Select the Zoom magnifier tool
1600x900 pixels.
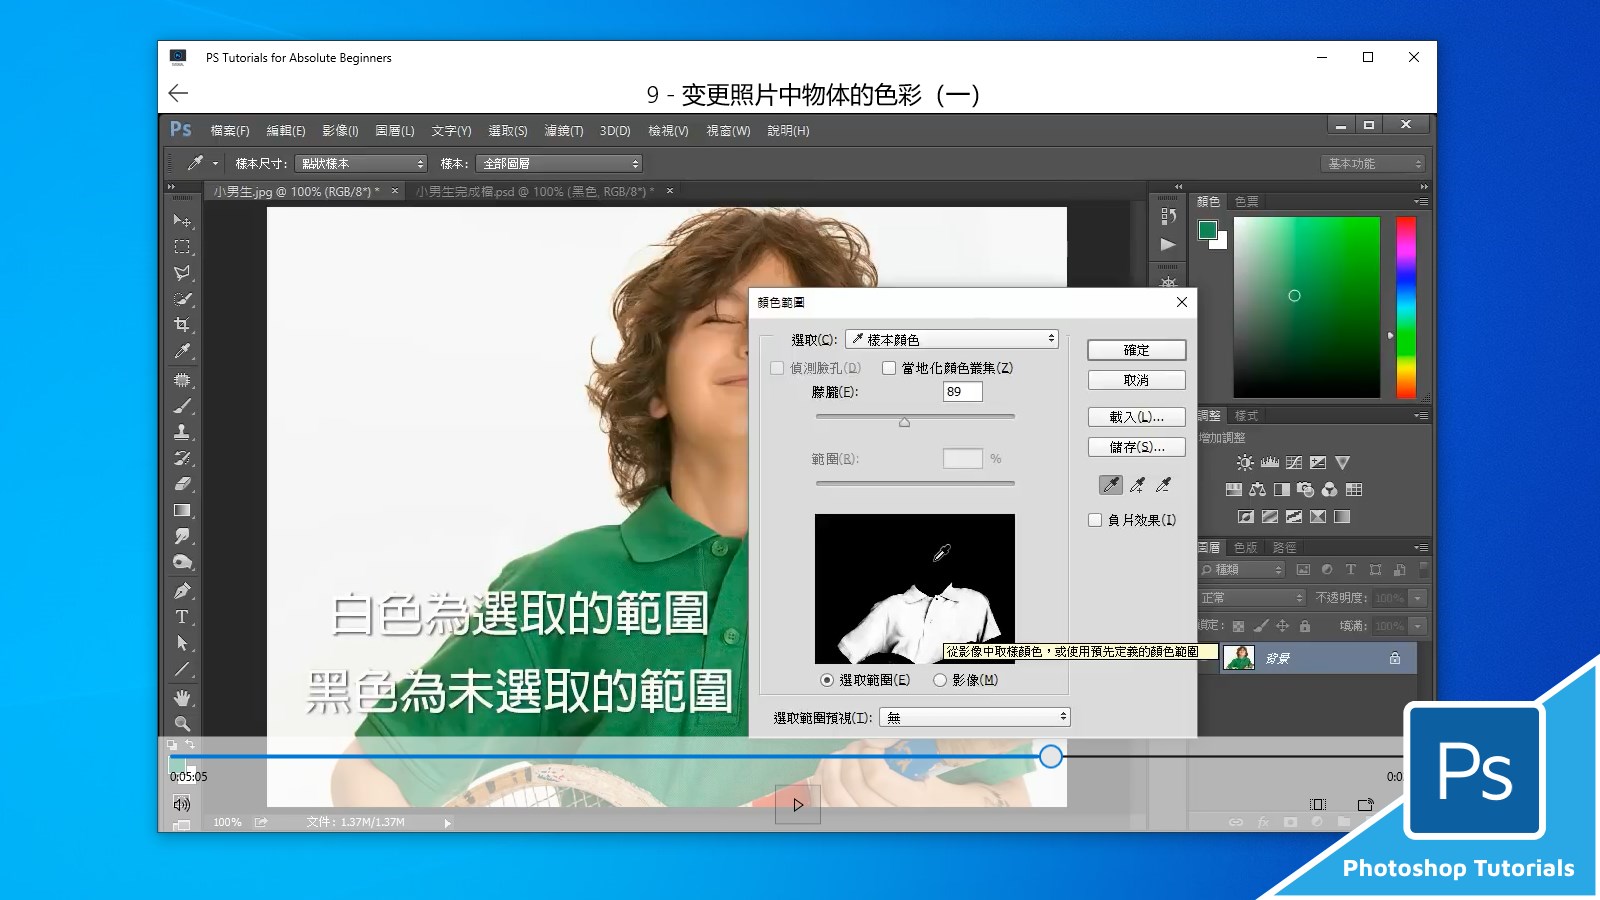coord(182,723)
